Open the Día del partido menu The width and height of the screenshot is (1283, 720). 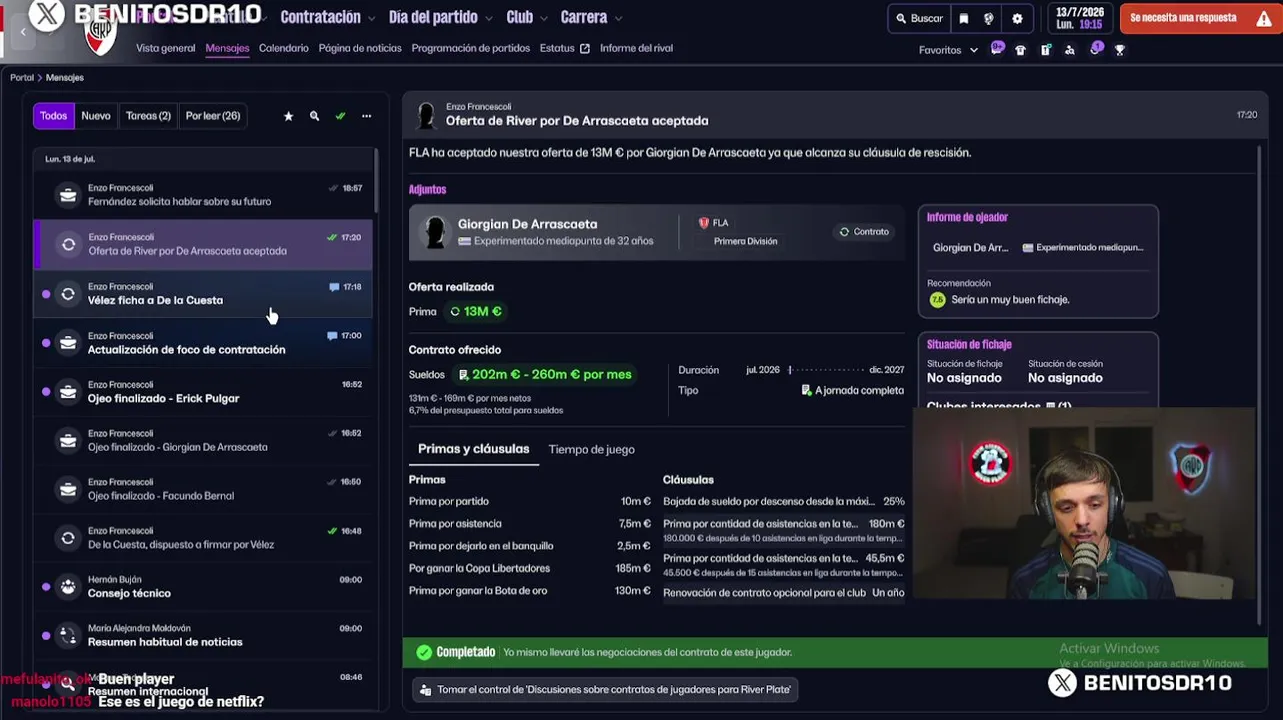pos(440,18)
